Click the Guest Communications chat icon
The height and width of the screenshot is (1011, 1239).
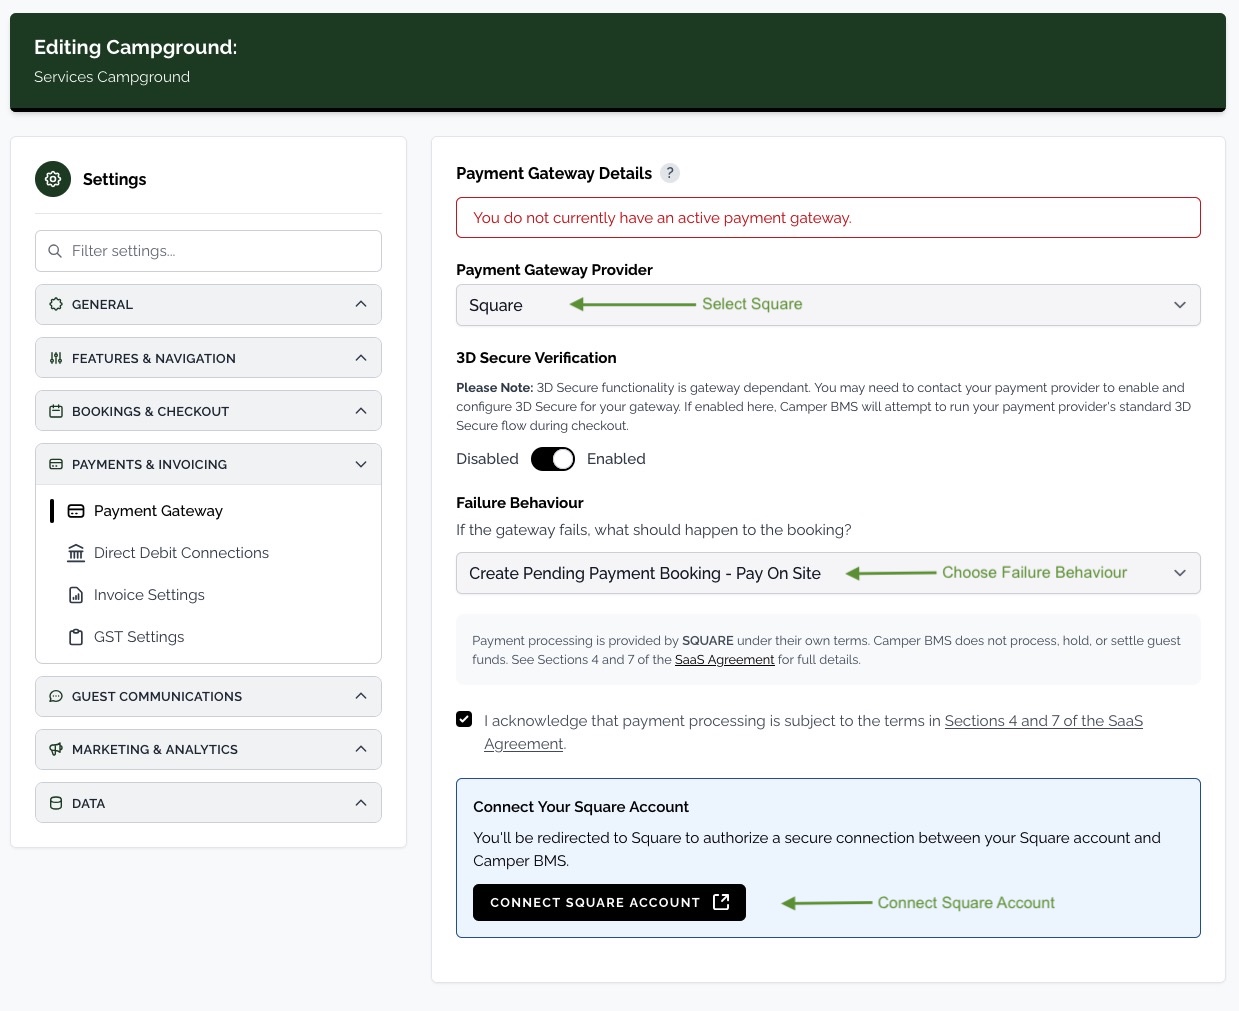[56, 696]
